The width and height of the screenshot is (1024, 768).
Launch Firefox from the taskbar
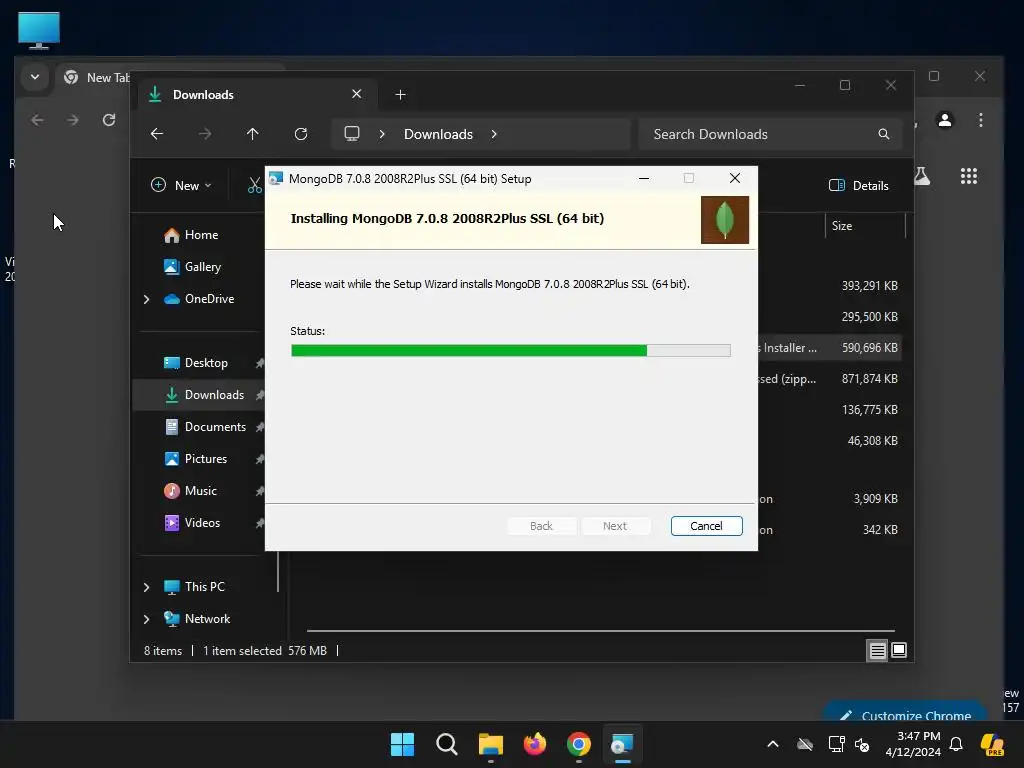coord(535,744)
